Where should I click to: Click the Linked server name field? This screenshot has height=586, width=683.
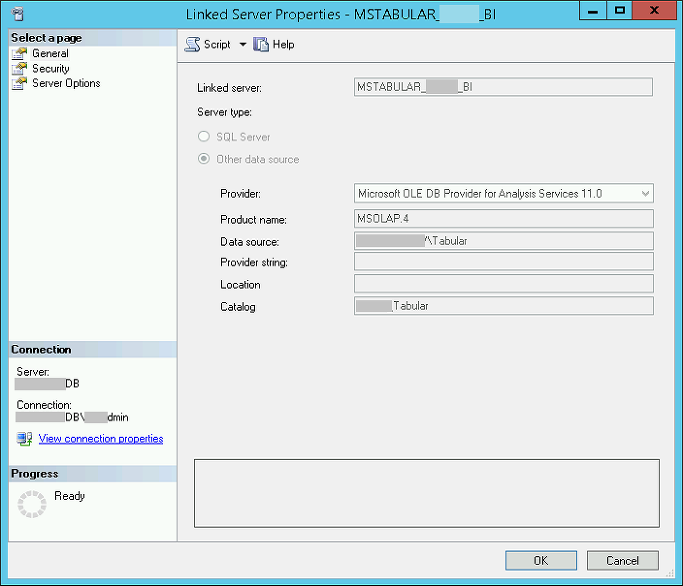(503, 87)
